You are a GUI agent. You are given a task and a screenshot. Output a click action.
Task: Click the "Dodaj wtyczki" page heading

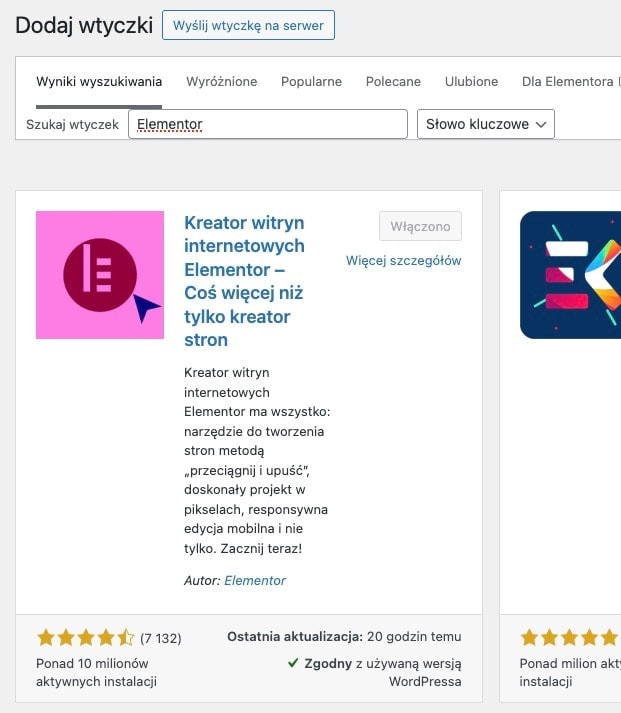[x=84, y=25]
